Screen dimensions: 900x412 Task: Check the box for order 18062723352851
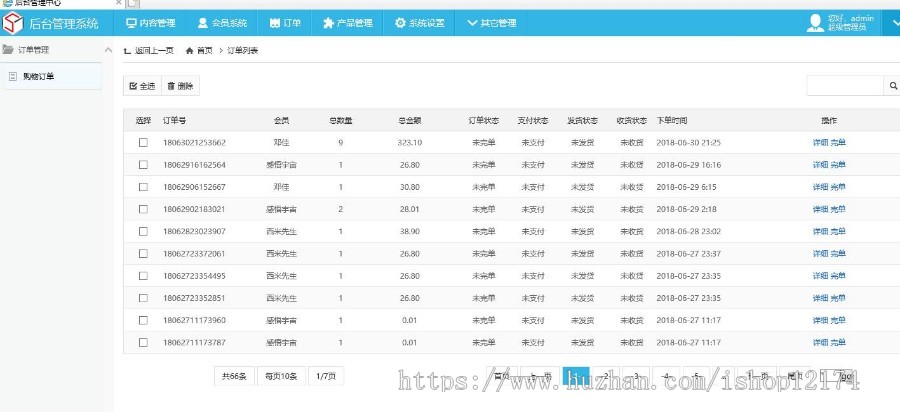click(x=143, y=298)
